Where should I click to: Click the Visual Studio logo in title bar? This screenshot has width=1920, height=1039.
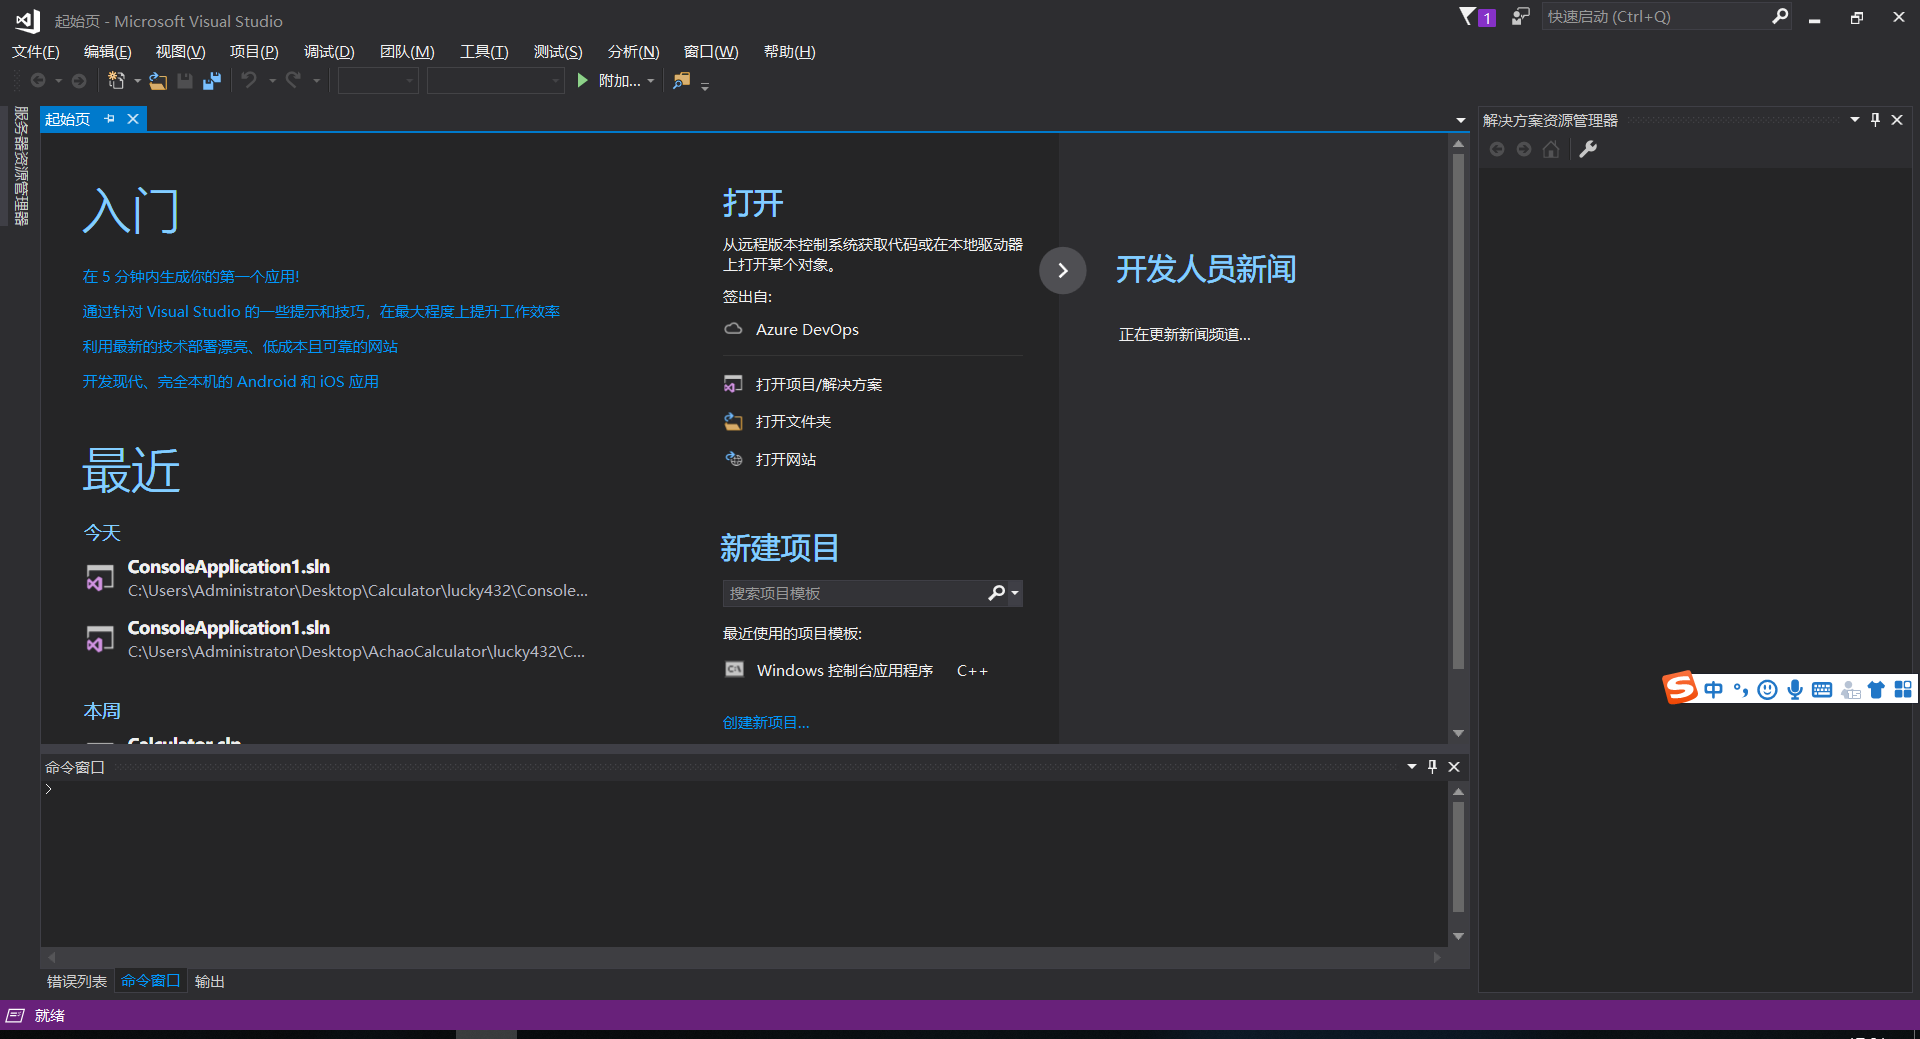(27, 20)
